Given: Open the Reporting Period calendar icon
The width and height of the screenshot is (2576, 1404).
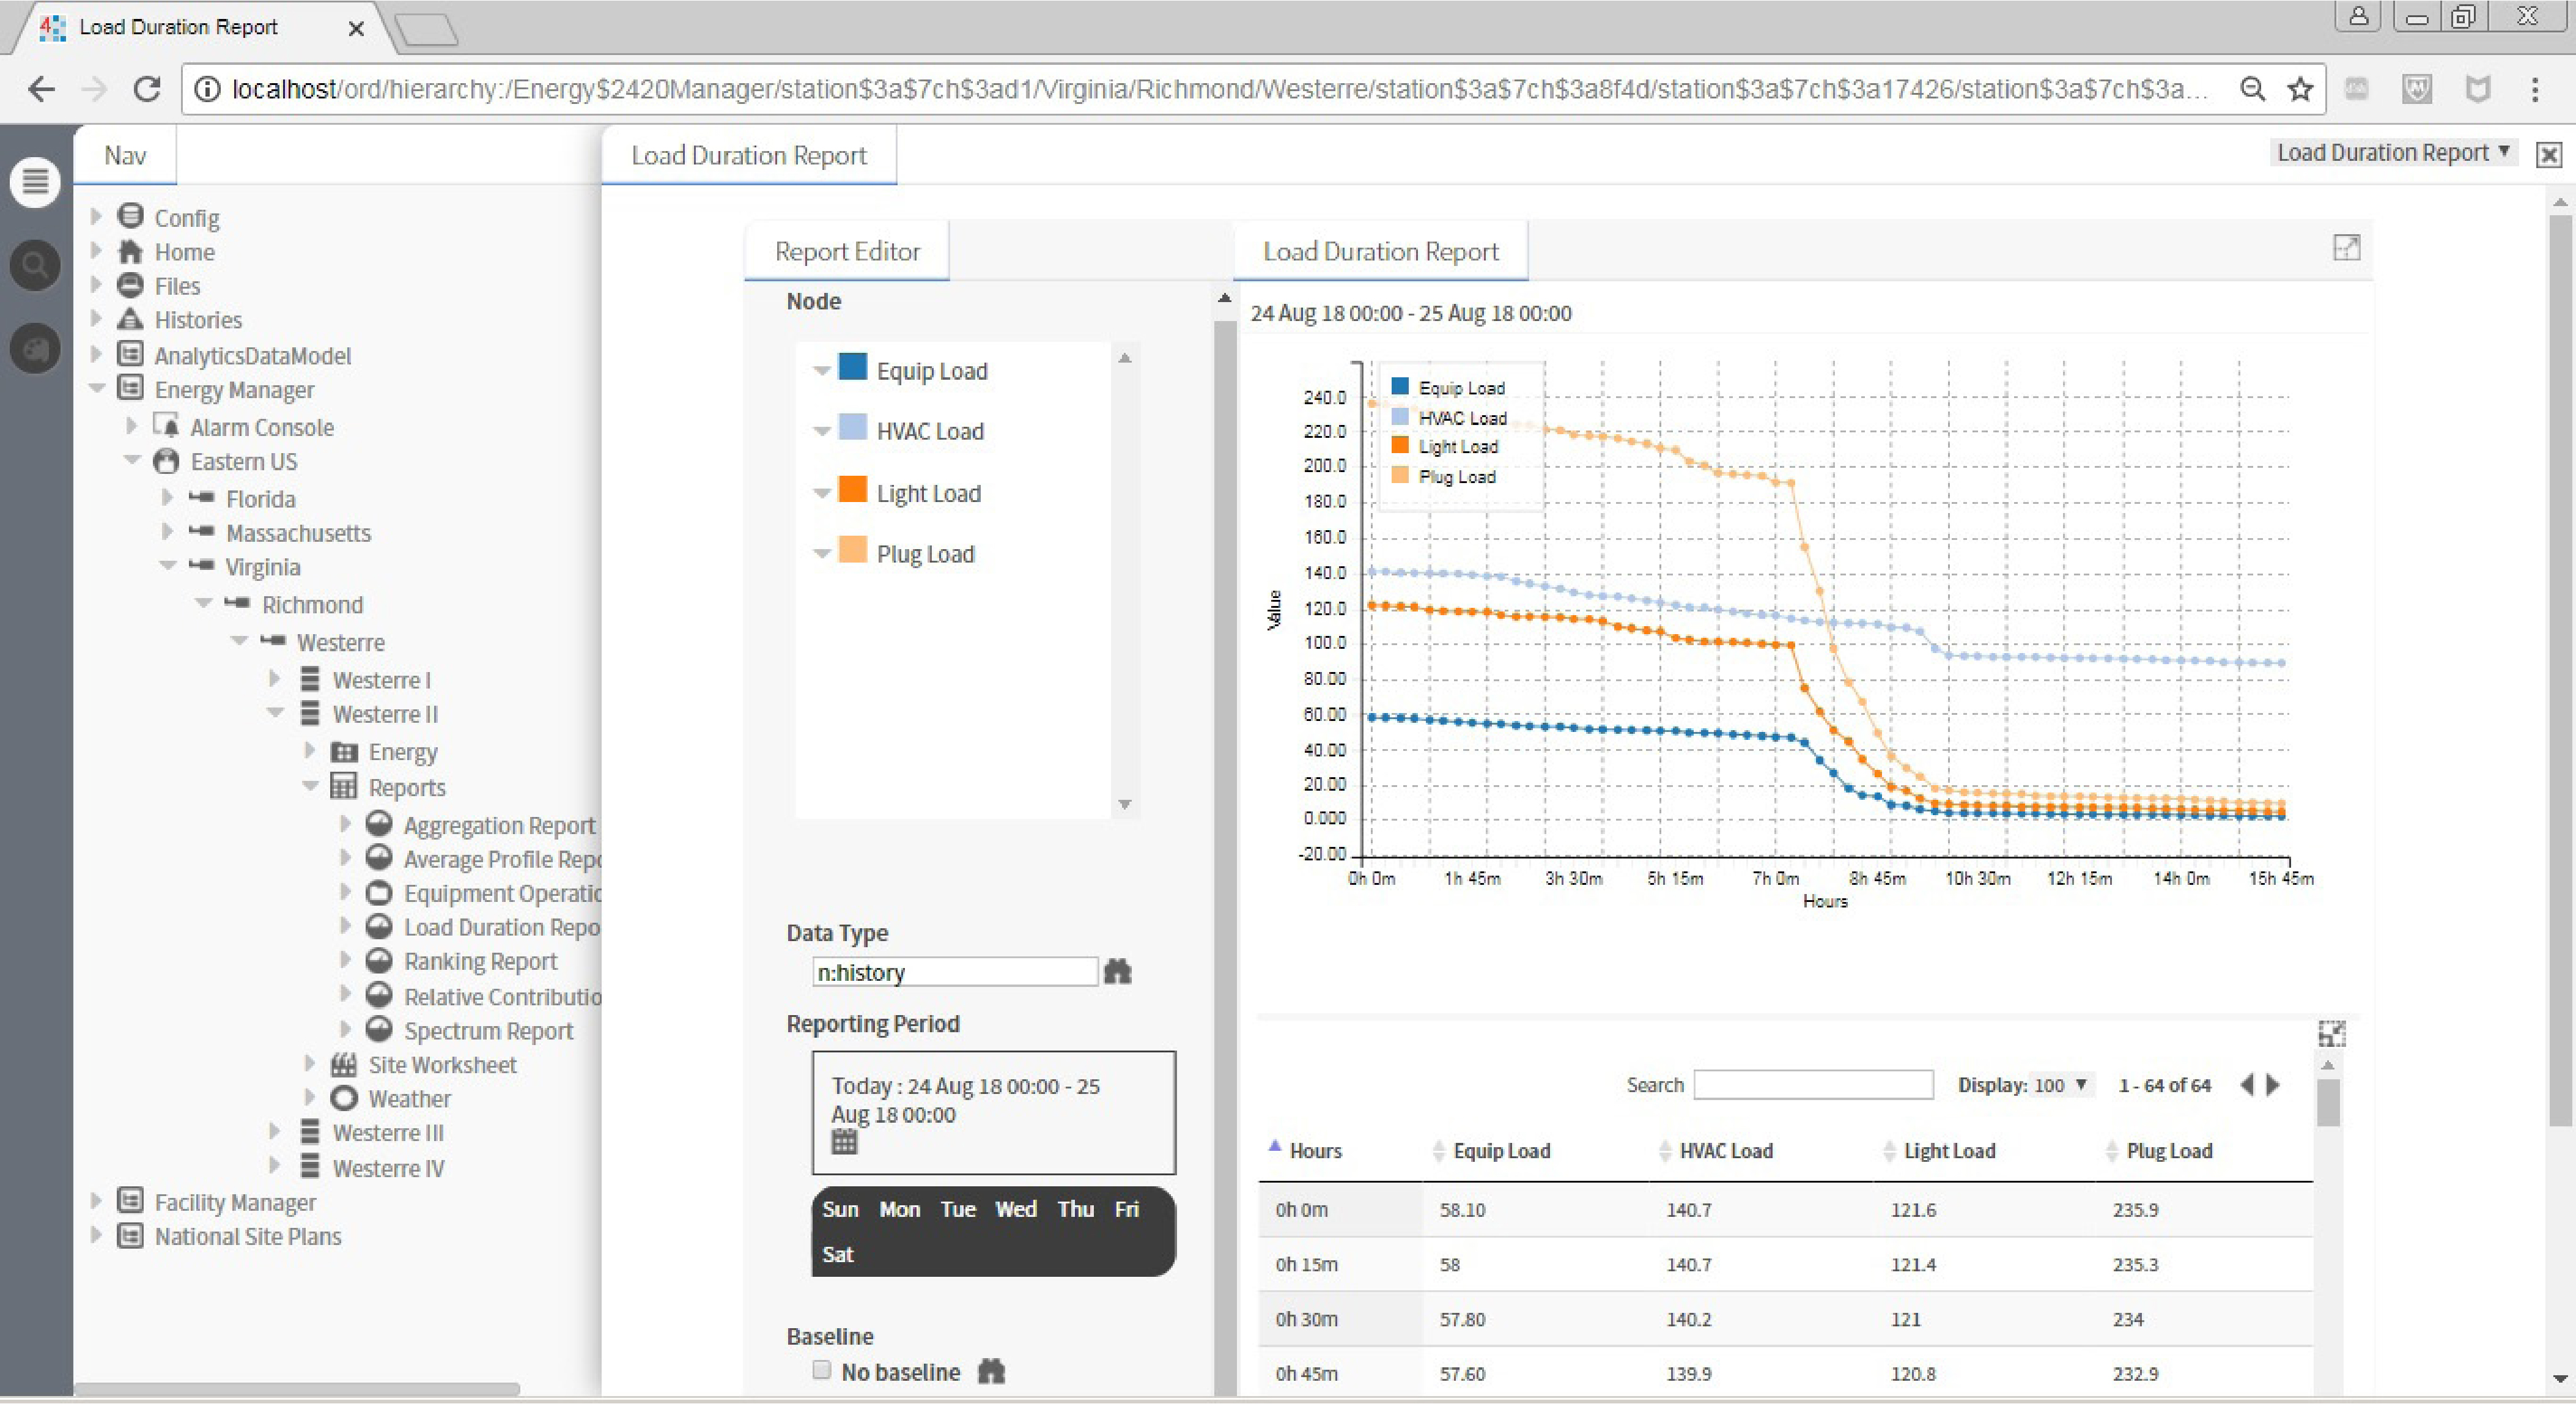Looking at the screenshot, I should (x=844, y=1142).
